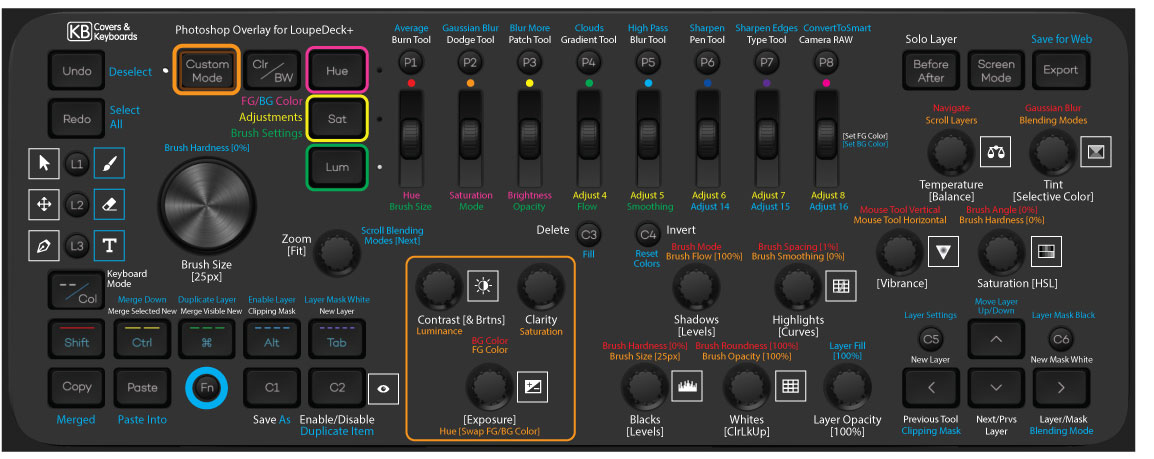Click the Redo key

coord(77,118)
